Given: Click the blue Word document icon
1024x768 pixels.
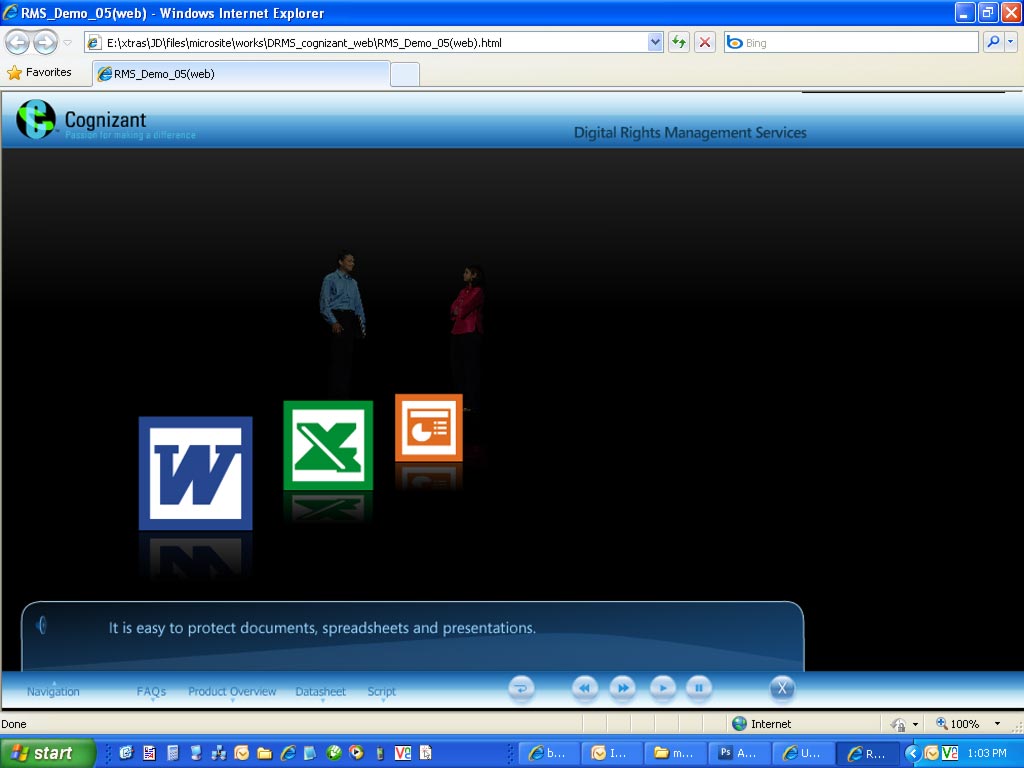Looking at the screenshot, I should (x=195, y=473).
